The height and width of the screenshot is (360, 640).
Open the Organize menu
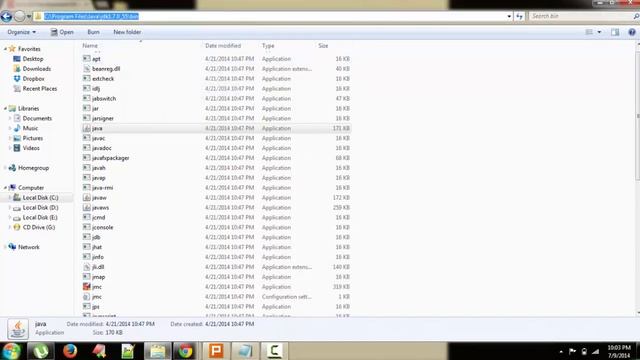point(22,32)
